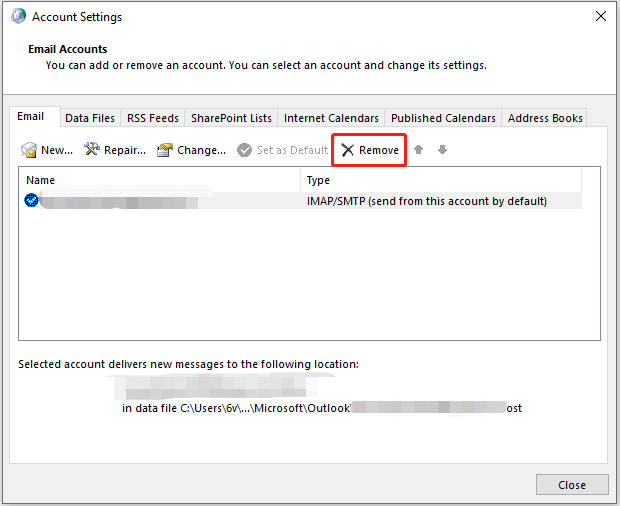Switch to the Data Files tab
The height and width of the screenshot is (506, 620).
point(90,118)
